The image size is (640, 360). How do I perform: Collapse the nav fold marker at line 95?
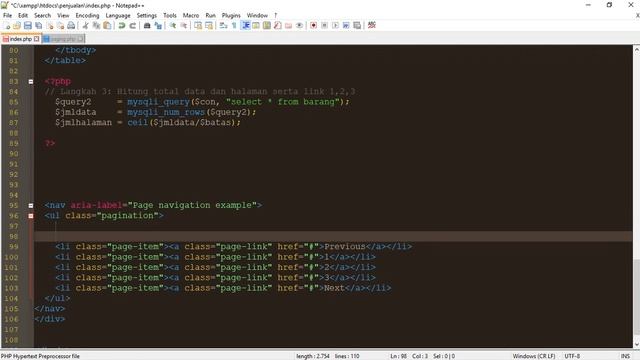[x=31, y=205]
